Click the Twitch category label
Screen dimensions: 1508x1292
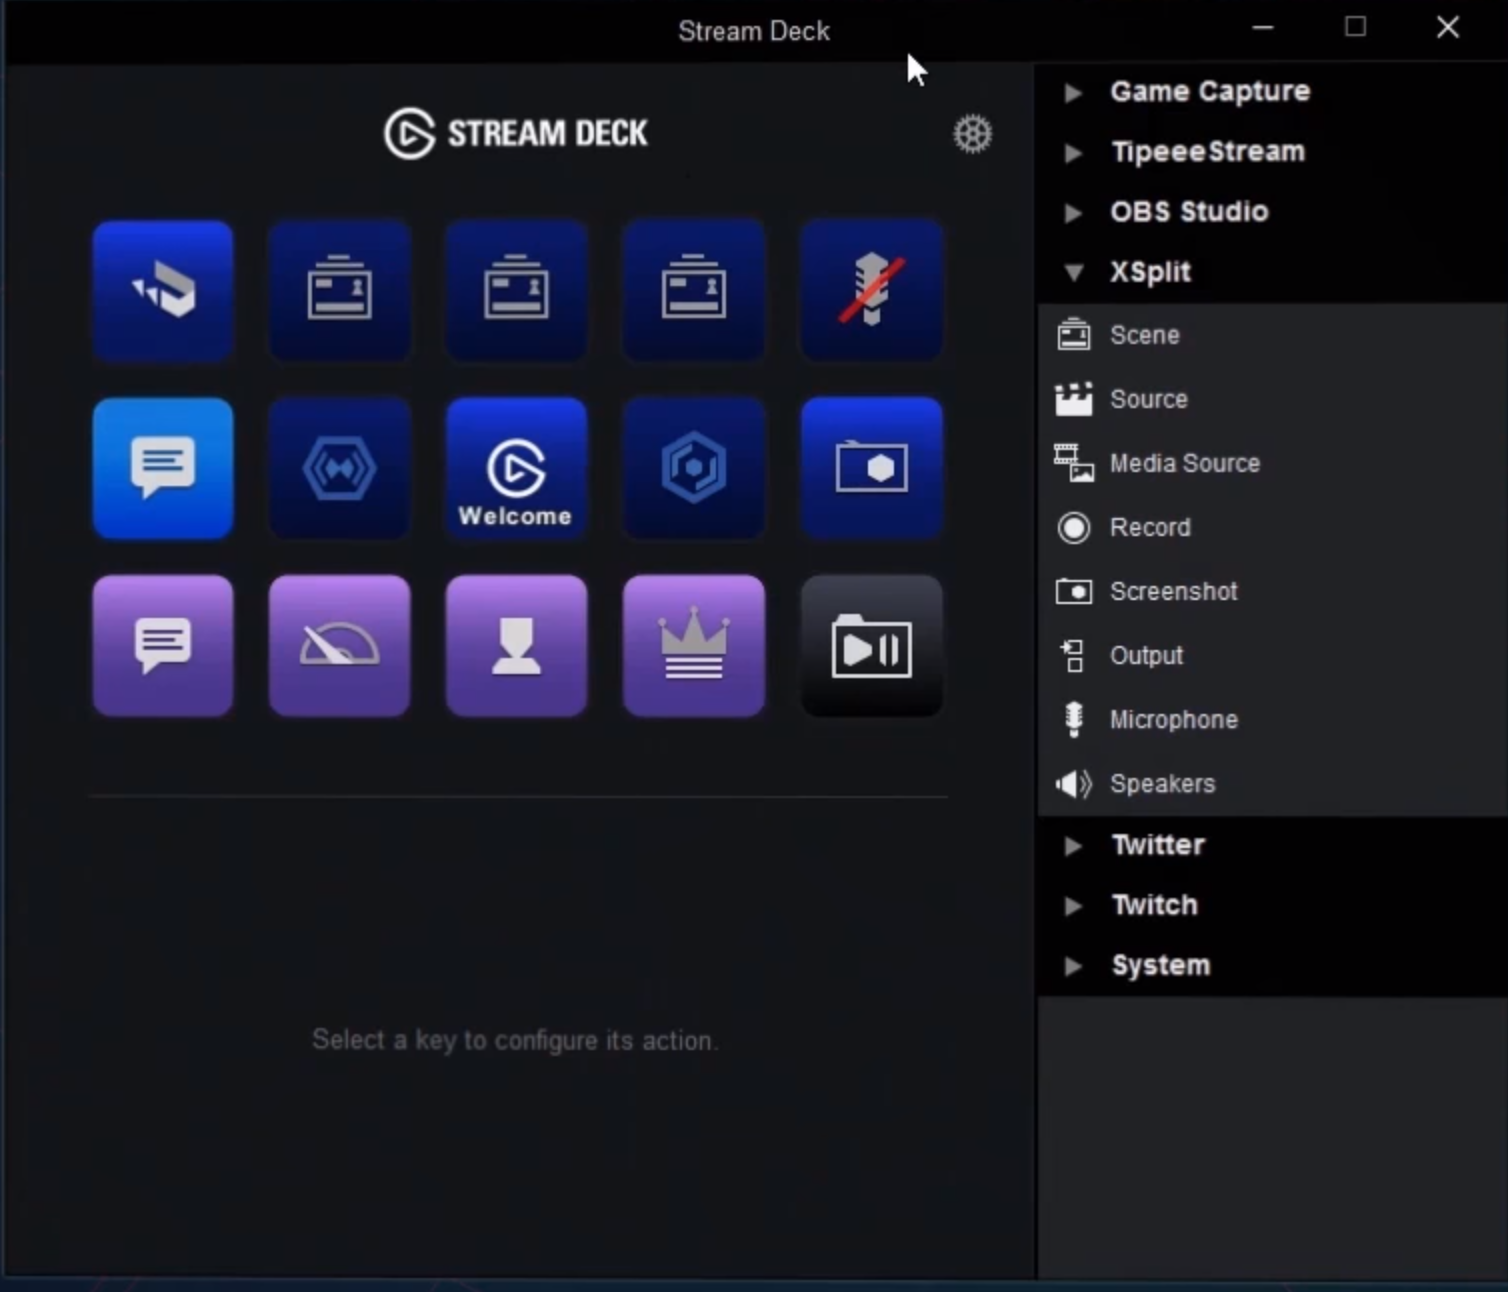[x=1154, y=905]
